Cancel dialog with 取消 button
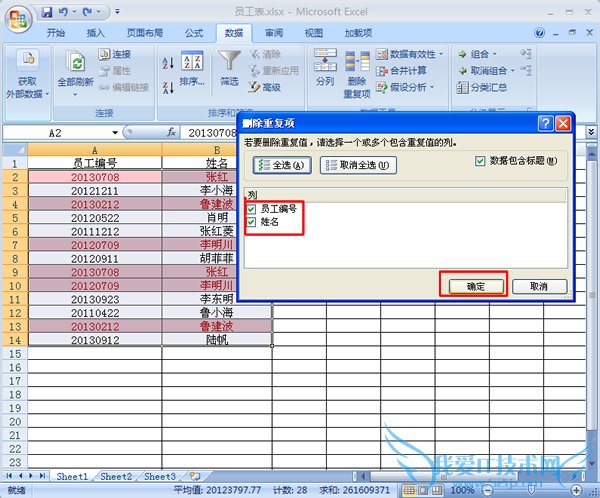Image resolution: width=600 pixels, height=498 pixels. tap(539, 286)
